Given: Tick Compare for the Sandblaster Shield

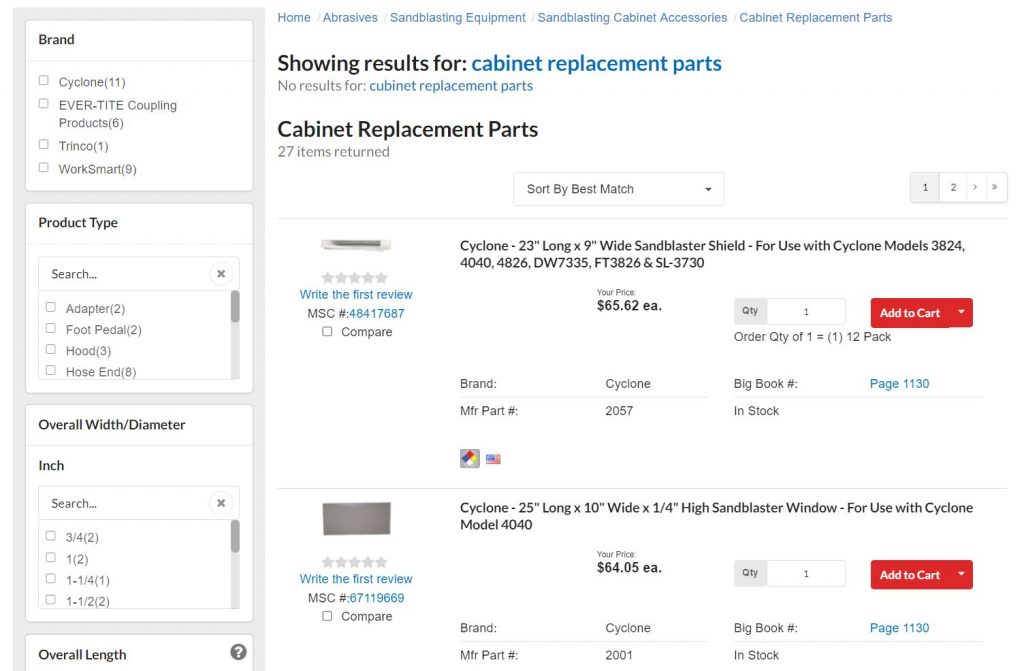Looking at the screenshot, I should point(327,331).
